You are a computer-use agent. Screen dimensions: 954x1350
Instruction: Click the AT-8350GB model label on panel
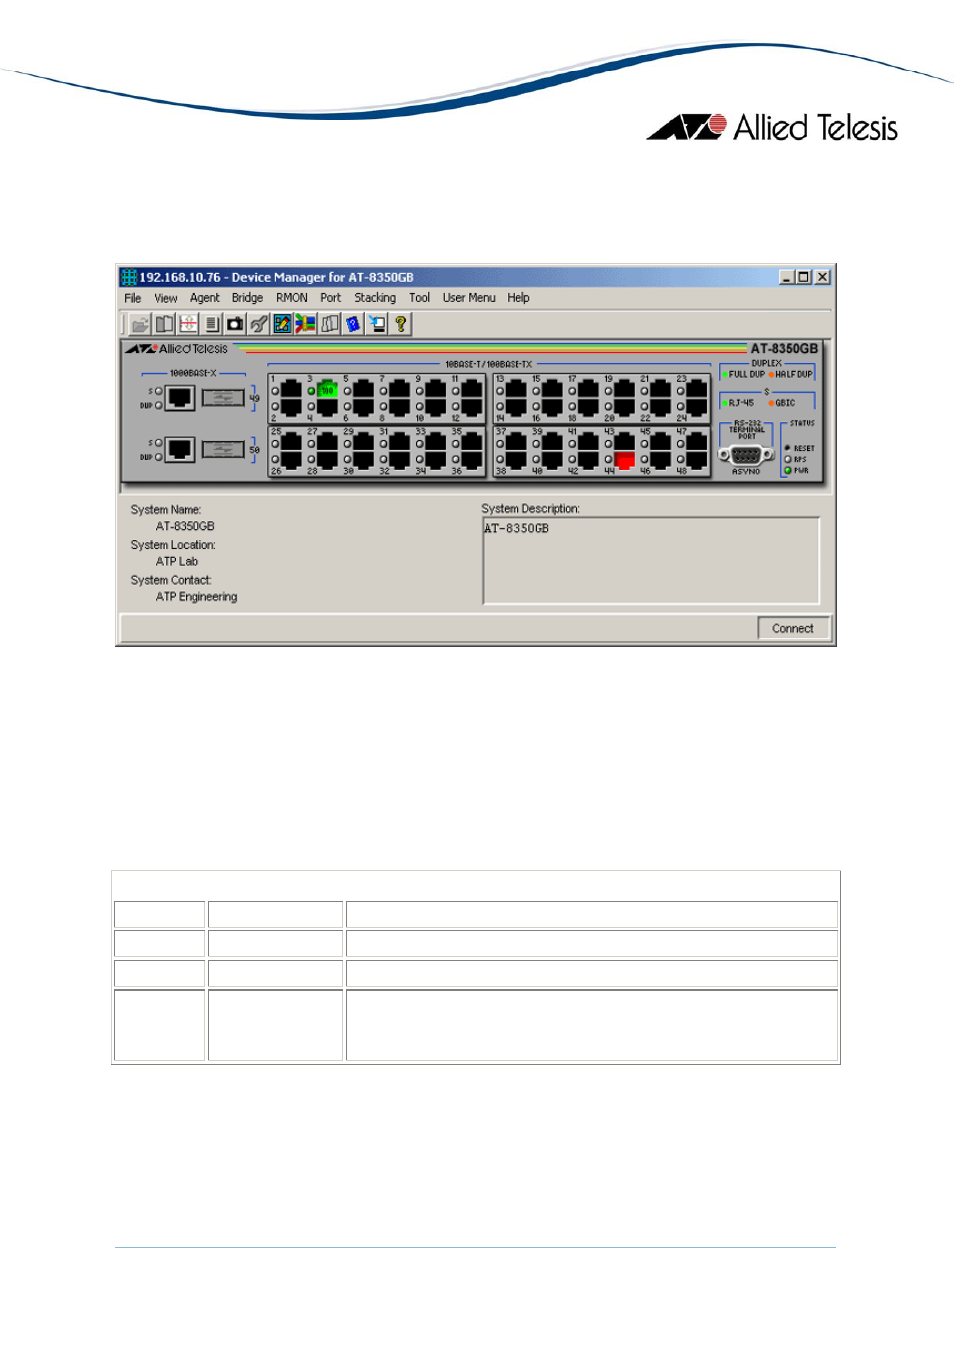(784, 349)
